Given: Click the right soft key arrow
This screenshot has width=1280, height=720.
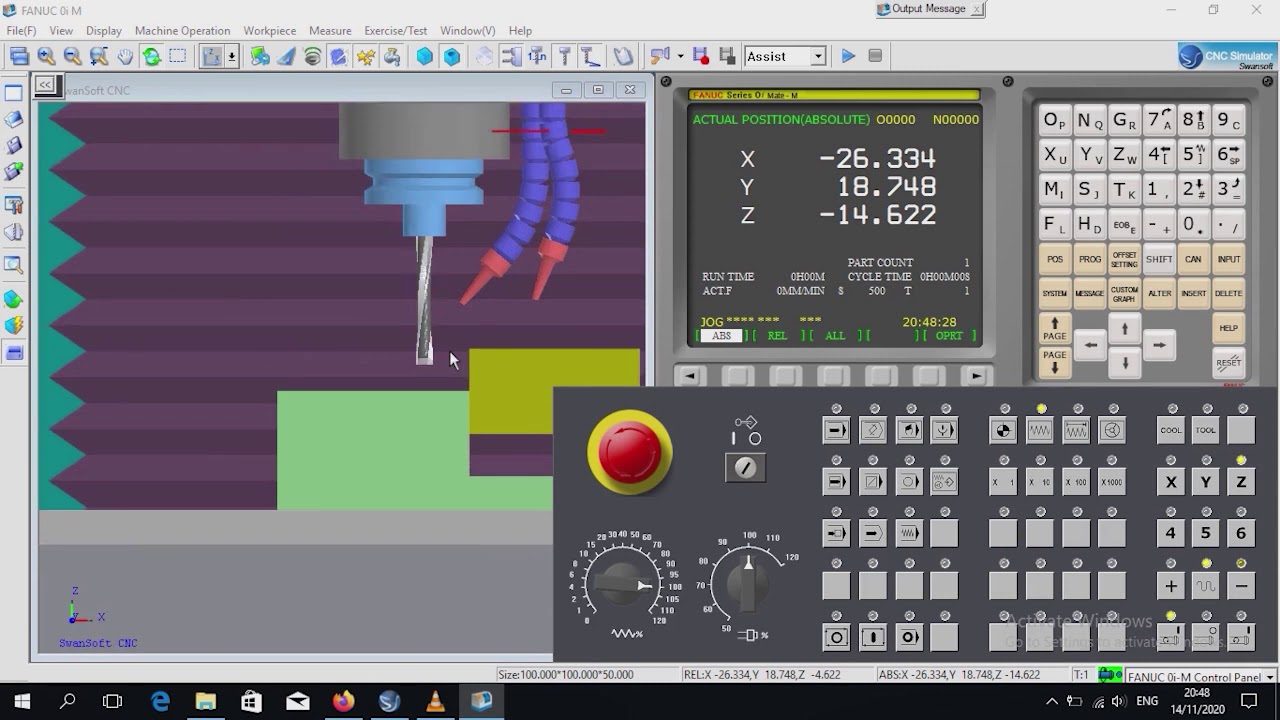Looking at the screenshot, I should (x=977, y=377).
